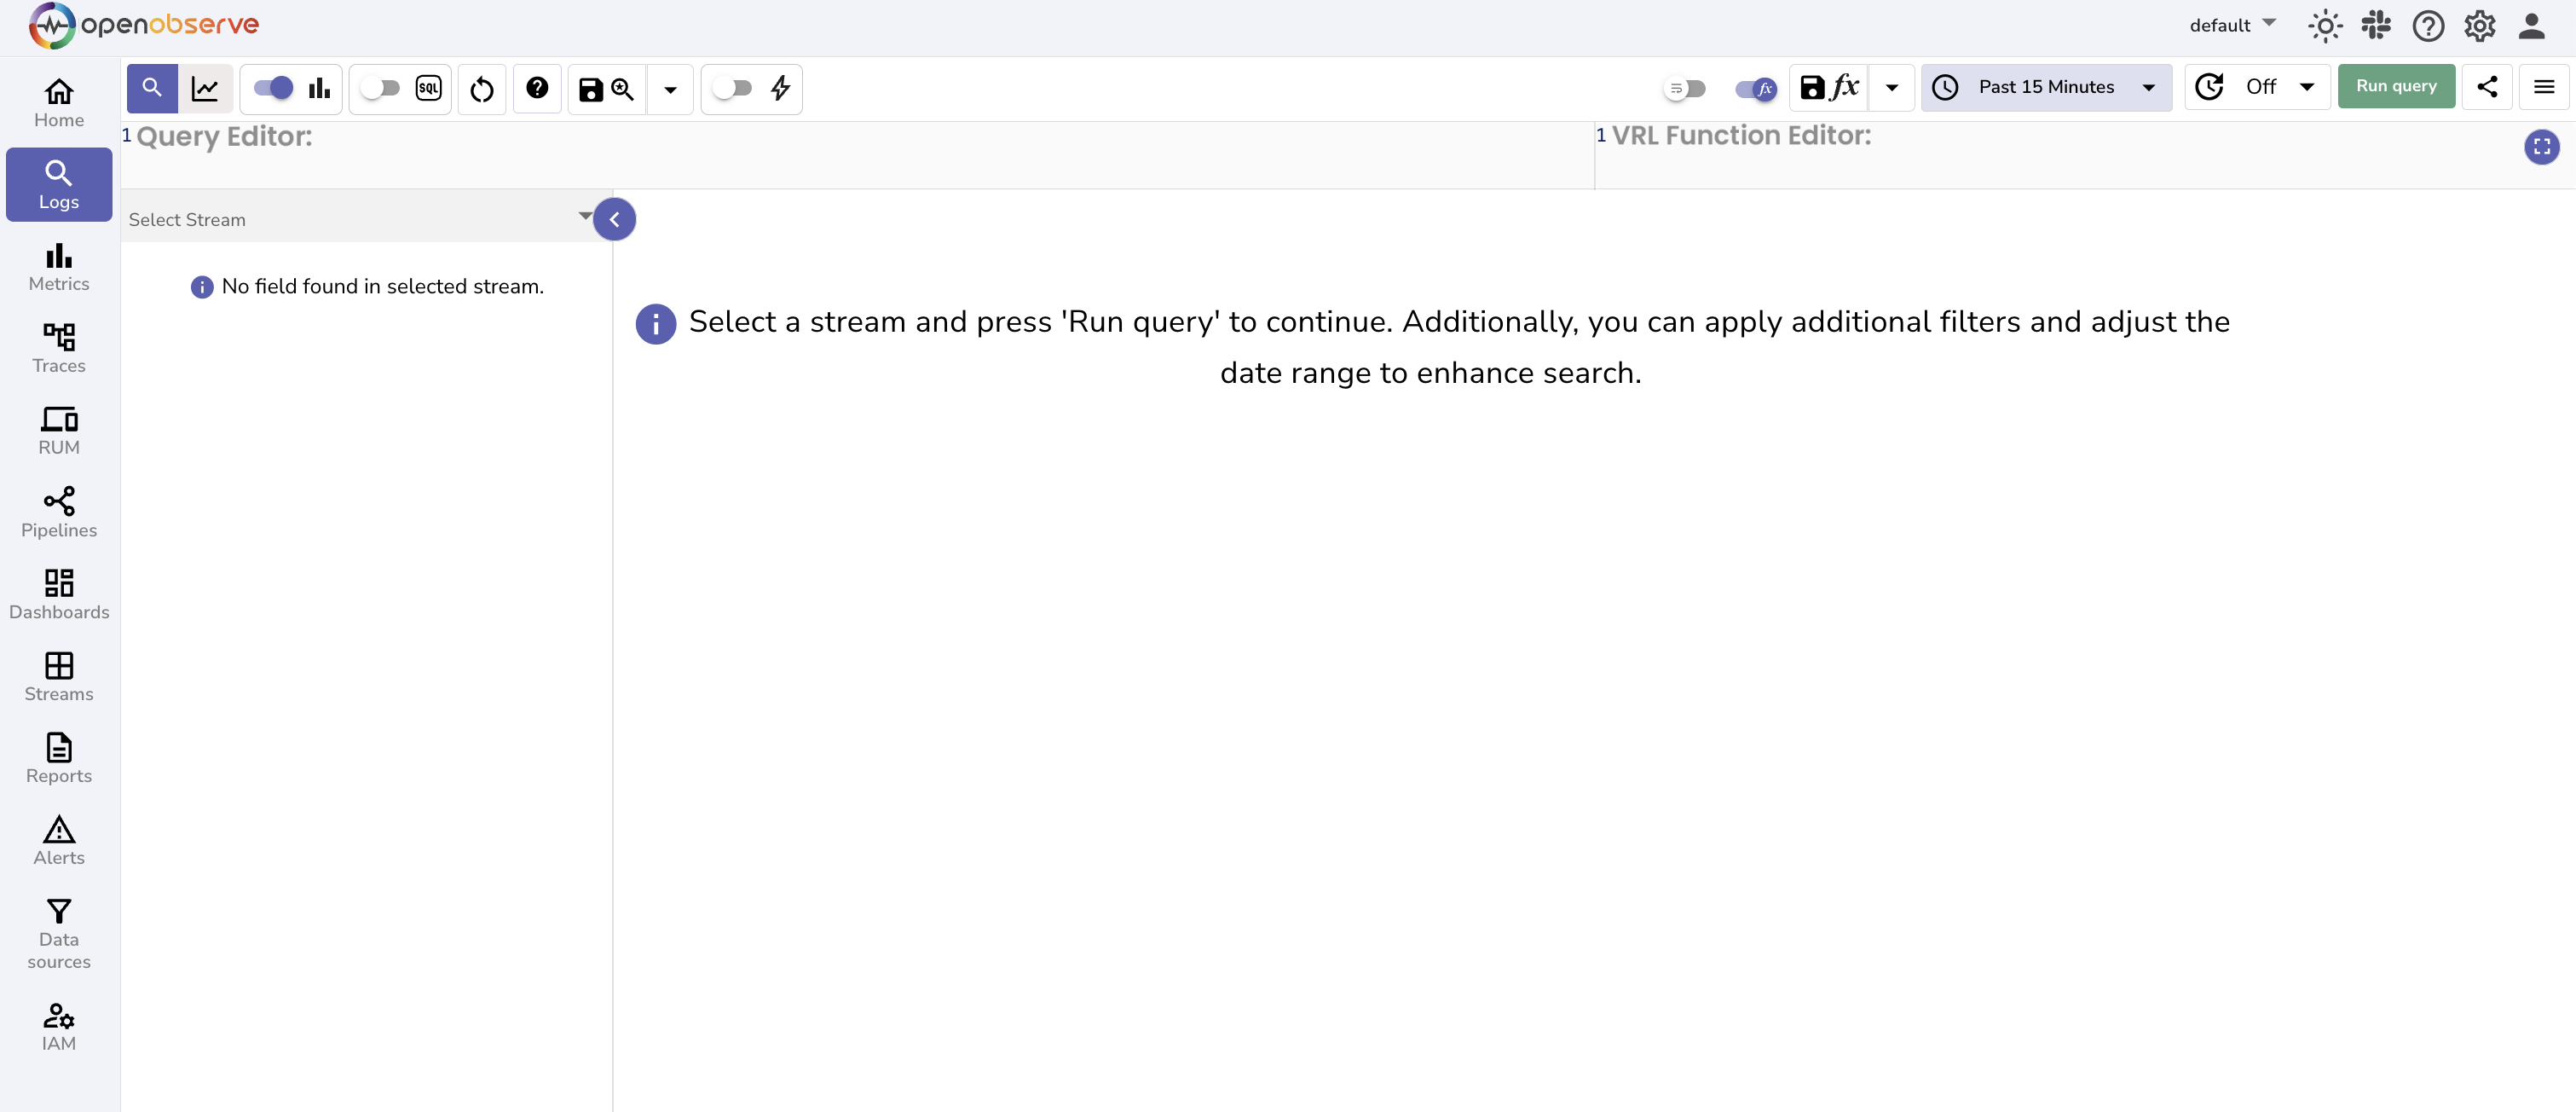This screenshot has height=1112, width=2576.
Task: Open the Slack community icon
Action: pos(2376,25)
